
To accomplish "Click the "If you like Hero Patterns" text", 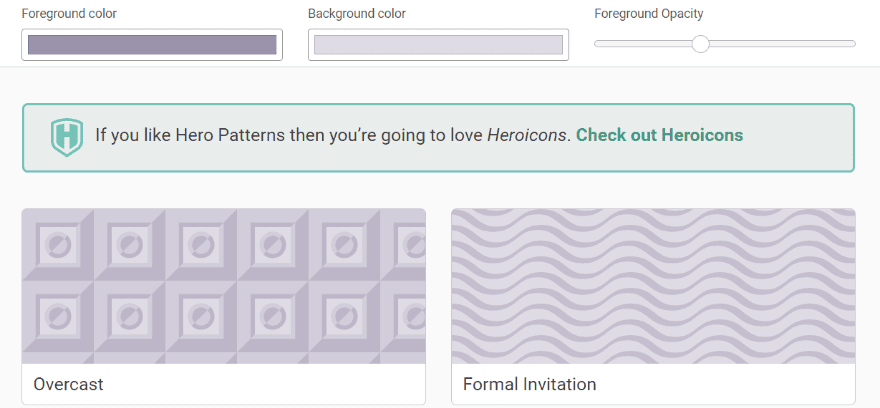I will [x=190, y=135].
